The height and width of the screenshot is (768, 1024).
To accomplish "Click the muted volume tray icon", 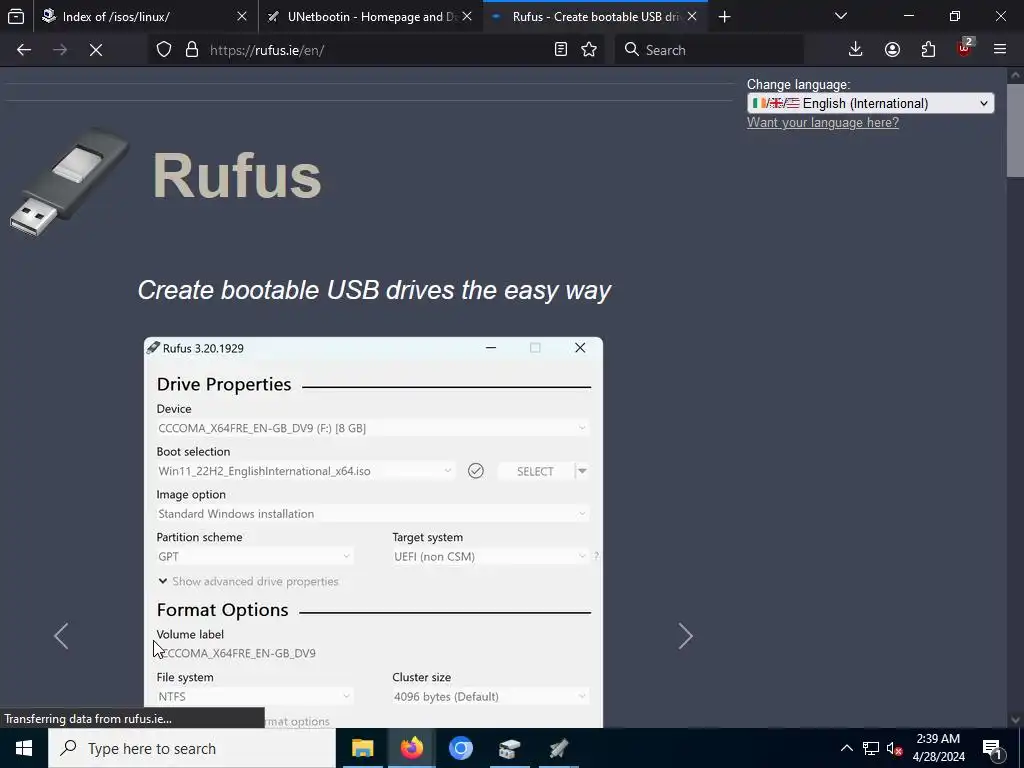I will pyautogui.click(x=895, y=748).
